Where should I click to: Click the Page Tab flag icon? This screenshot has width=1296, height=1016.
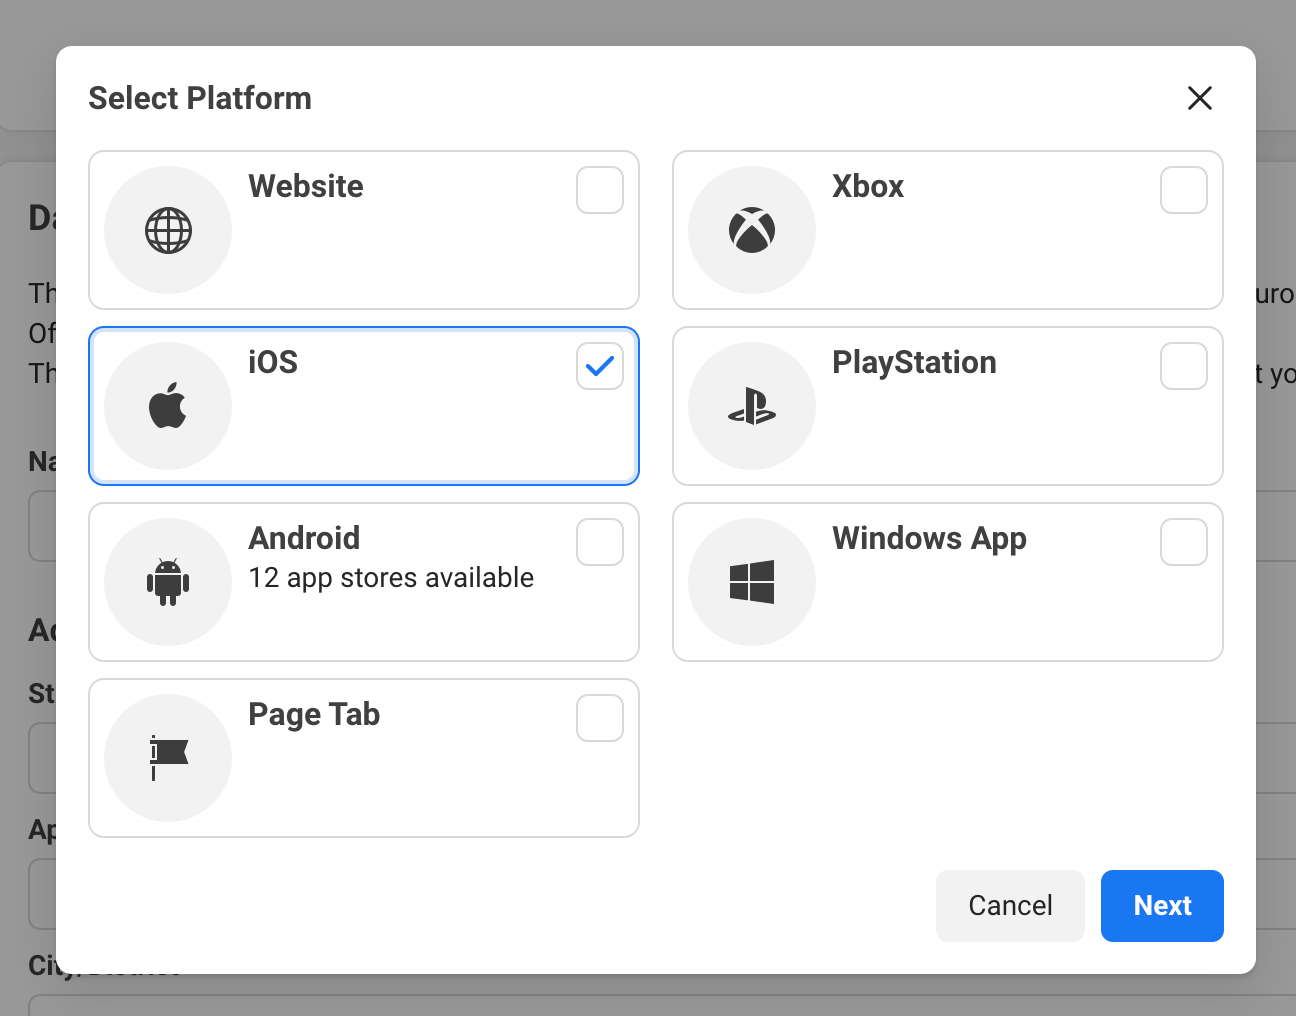tap(168, 758)
